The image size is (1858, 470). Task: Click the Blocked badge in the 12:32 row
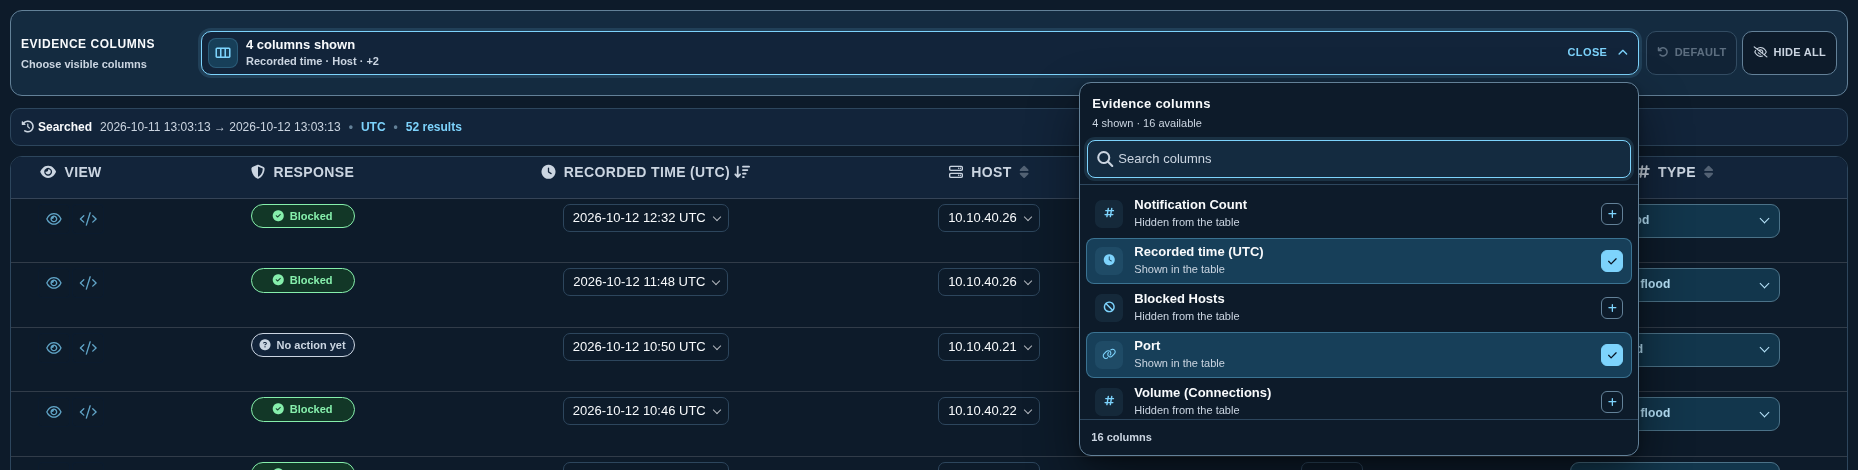[x=303, y=216]
